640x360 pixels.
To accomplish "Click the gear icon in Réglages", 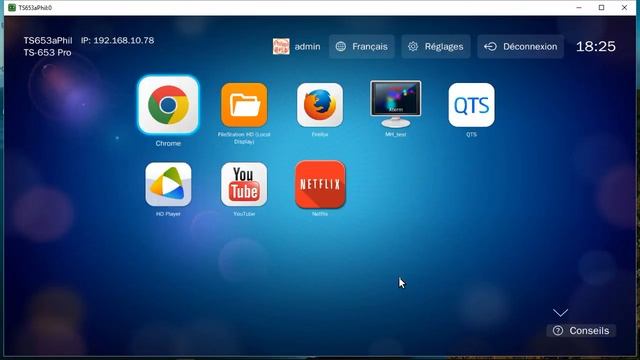I will [413, 47].
